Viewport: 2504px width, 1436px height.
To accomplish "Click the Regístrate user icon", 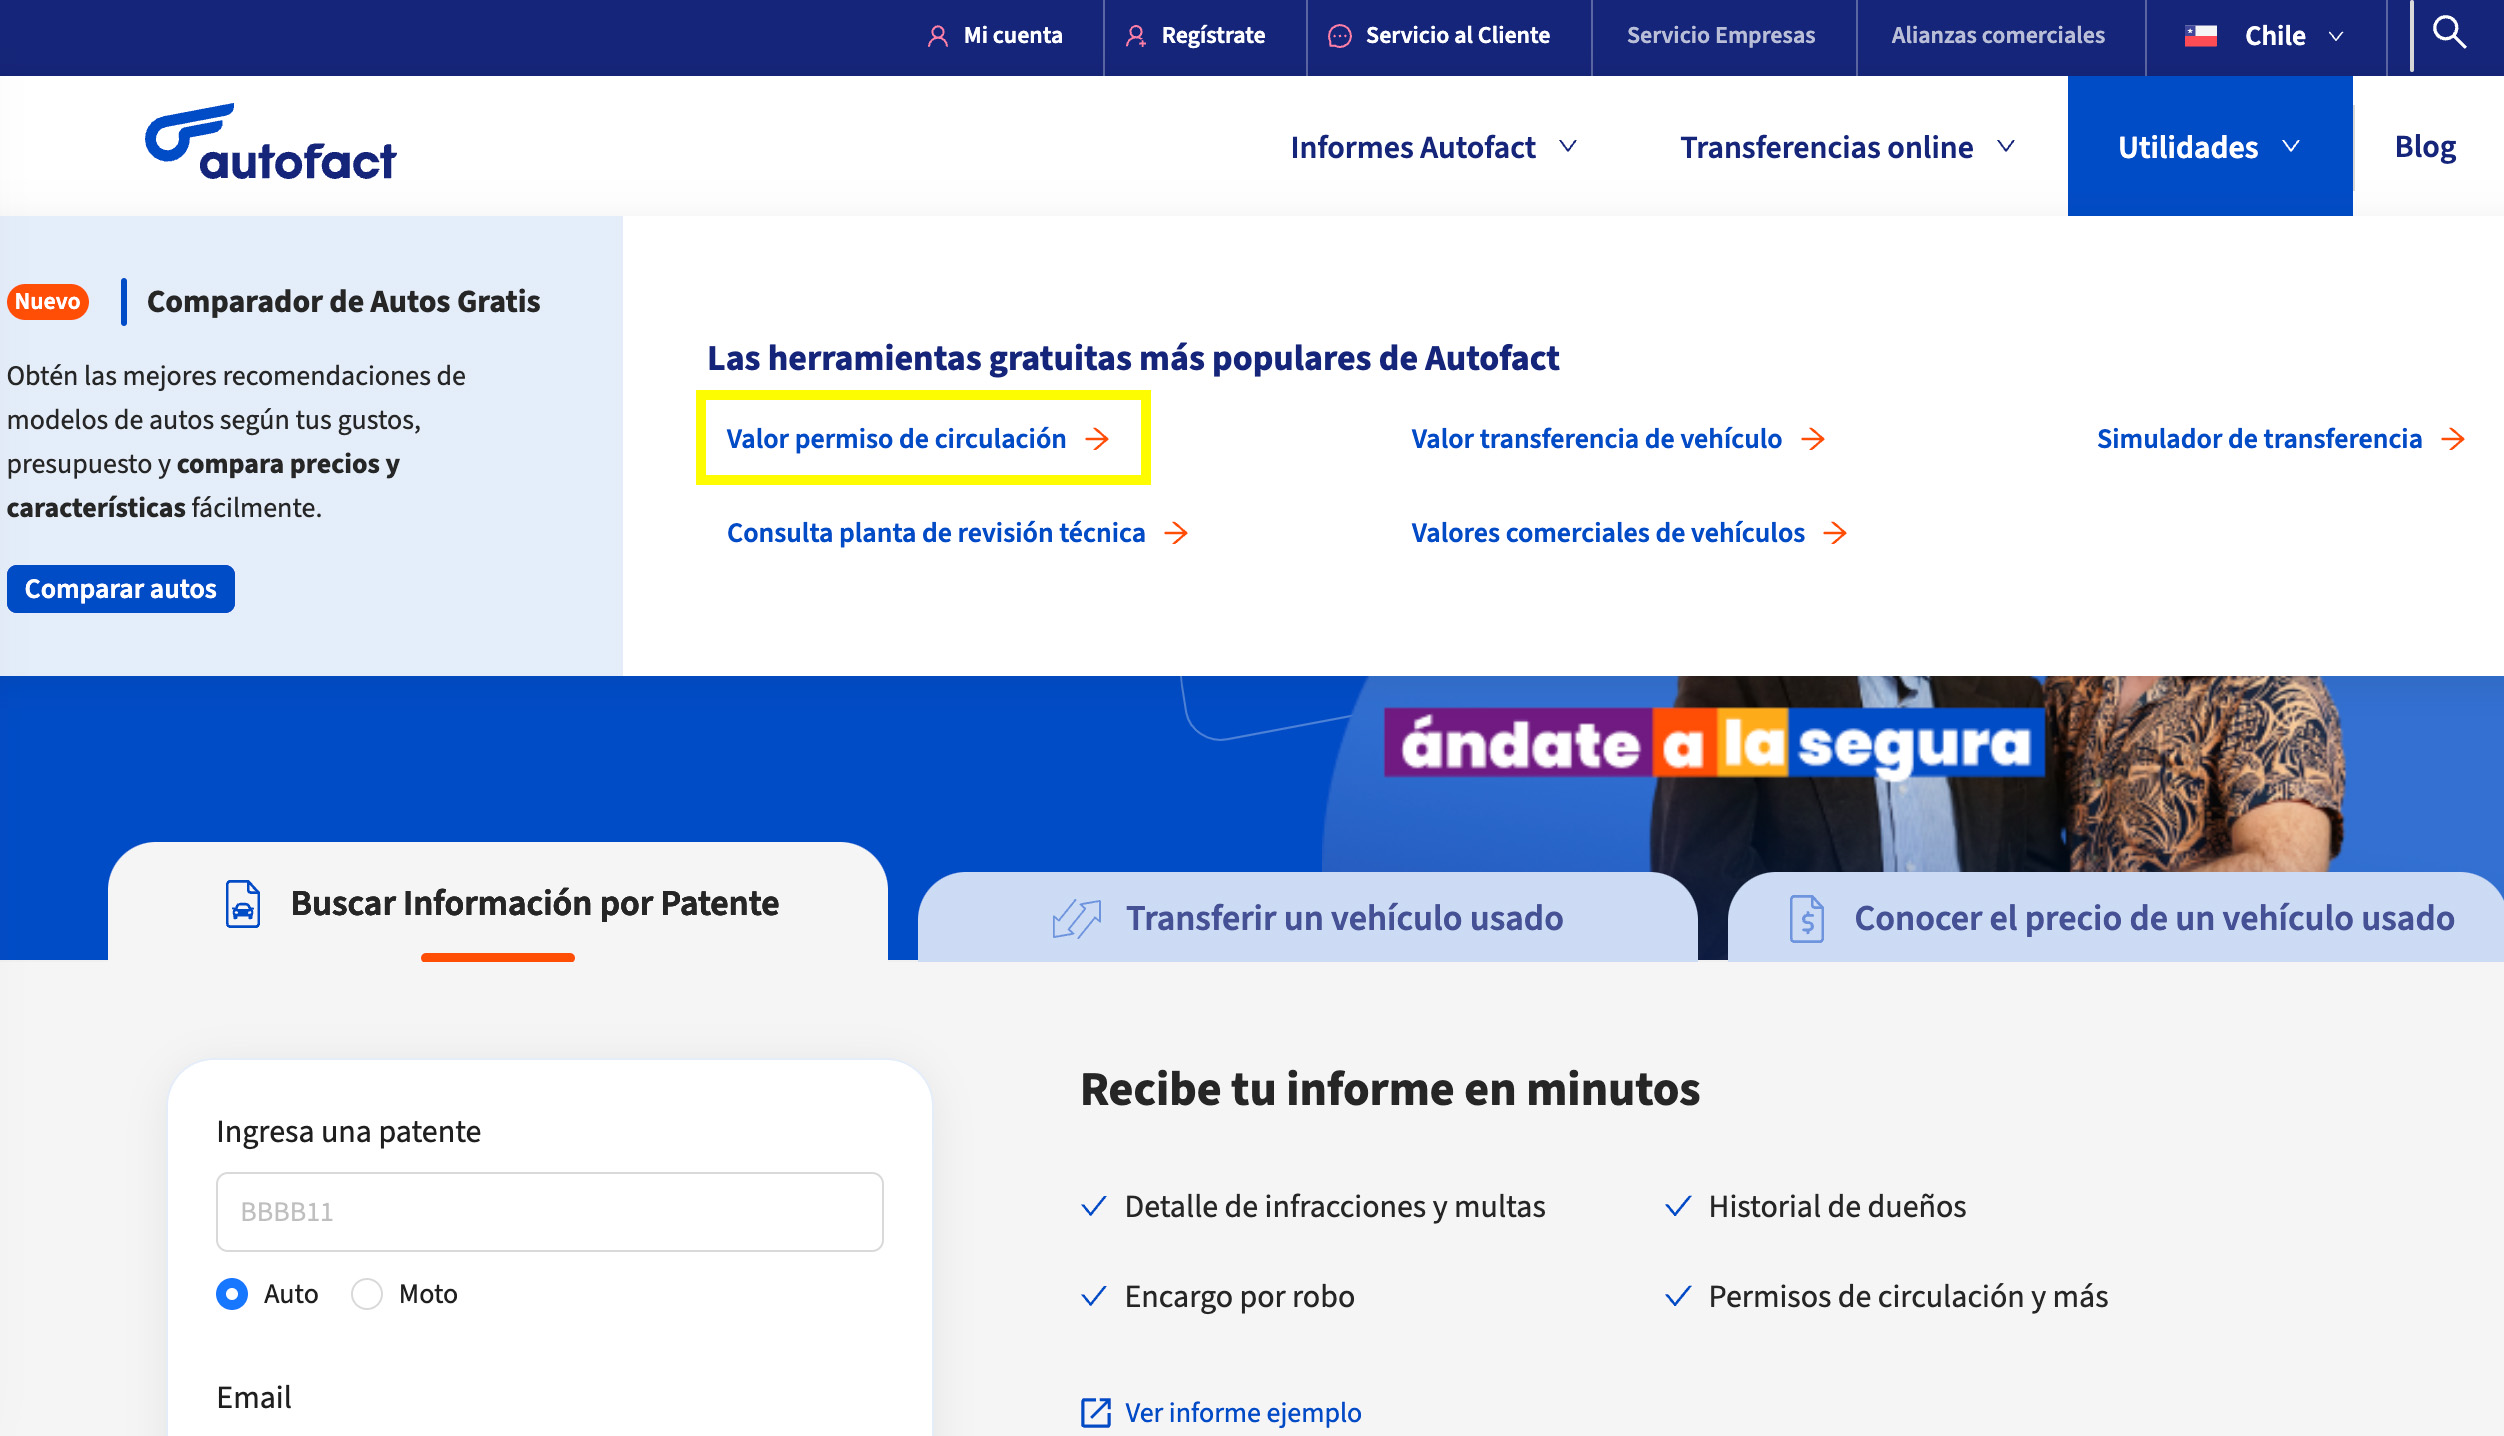I will pyautogui.click(x=1136, y=35).
